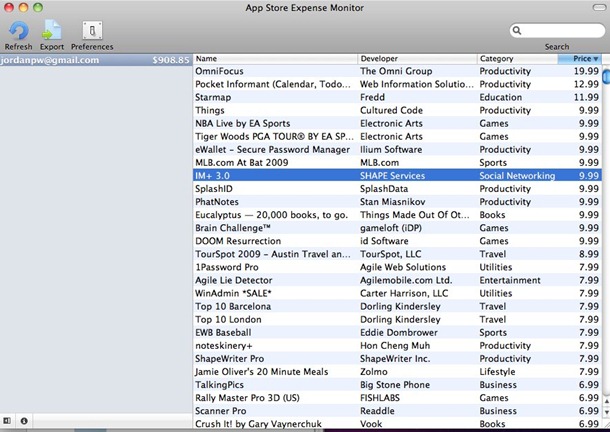Select the SplashID row
This screenshot has height=432, width=610.
click(x=397, y=189)
